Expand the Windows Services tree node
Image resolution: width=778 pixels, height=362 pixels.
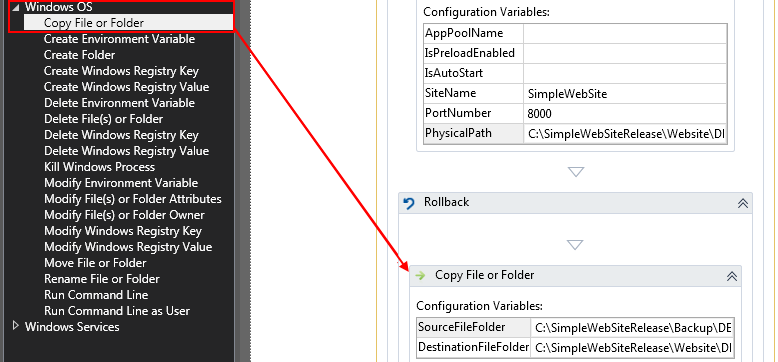pos(16,326)
